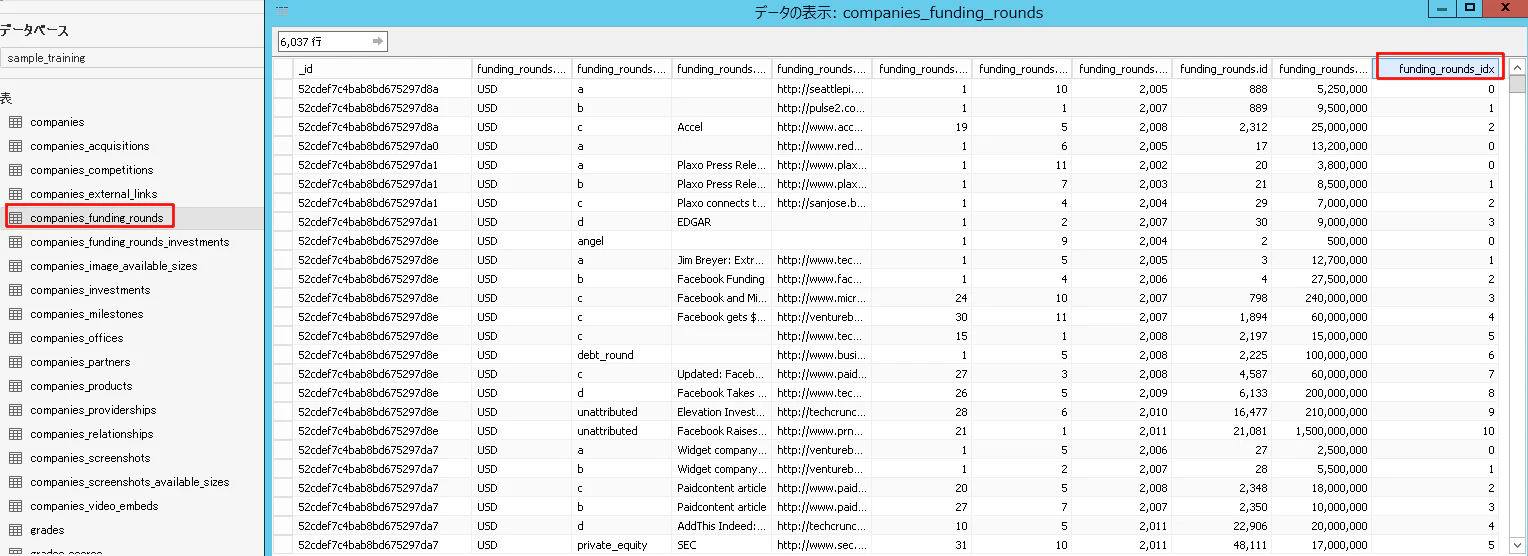1528x556 pixels.
Task: Click the vertical scrollbar thumb of the grid
Action: pos(1517,84)
